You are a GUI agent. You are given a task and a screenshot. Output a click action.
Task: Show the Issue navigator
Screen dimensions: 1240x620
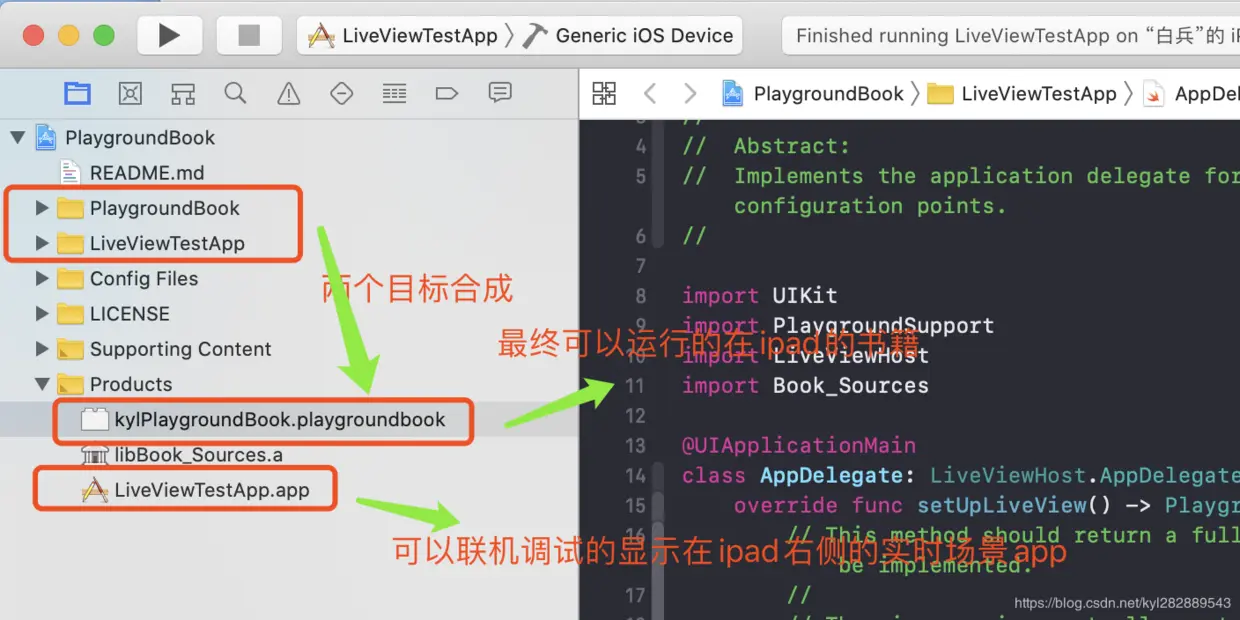coord(289,94)
